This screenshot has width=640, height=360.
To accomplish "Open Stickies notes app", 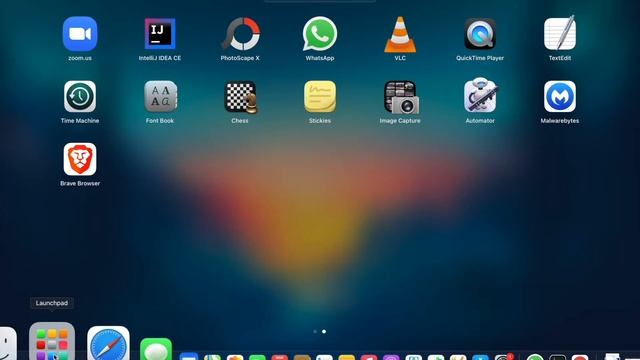I will [x=320, y=96].
